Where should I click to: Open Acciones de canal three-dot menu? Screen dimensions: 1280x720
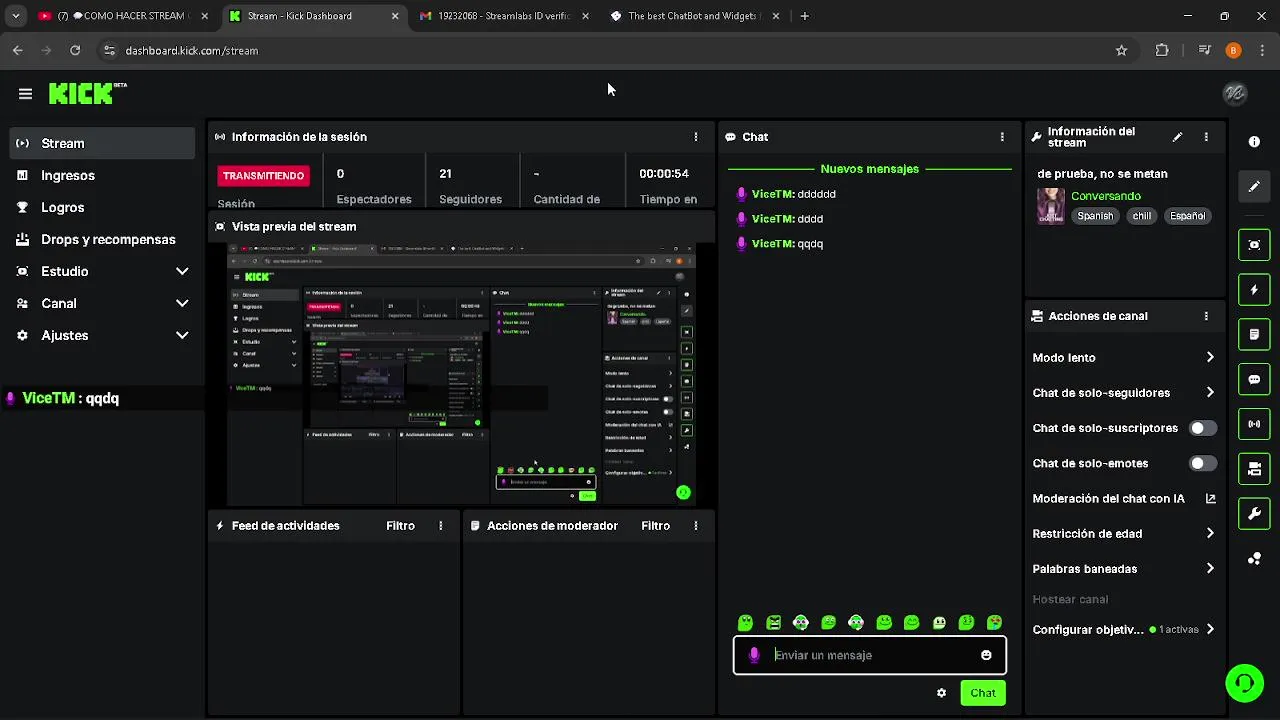click(1206, 316)
